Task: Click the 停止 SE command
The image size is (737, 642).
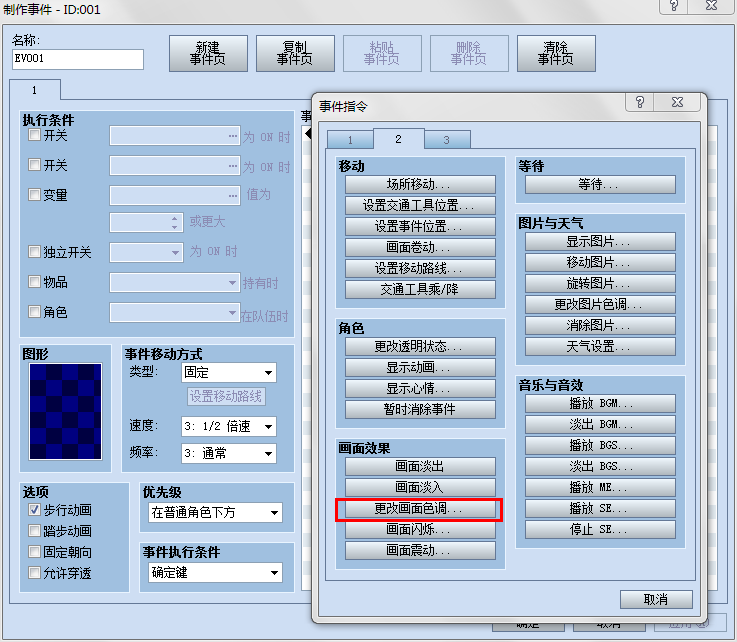Action: click(600, 530)
